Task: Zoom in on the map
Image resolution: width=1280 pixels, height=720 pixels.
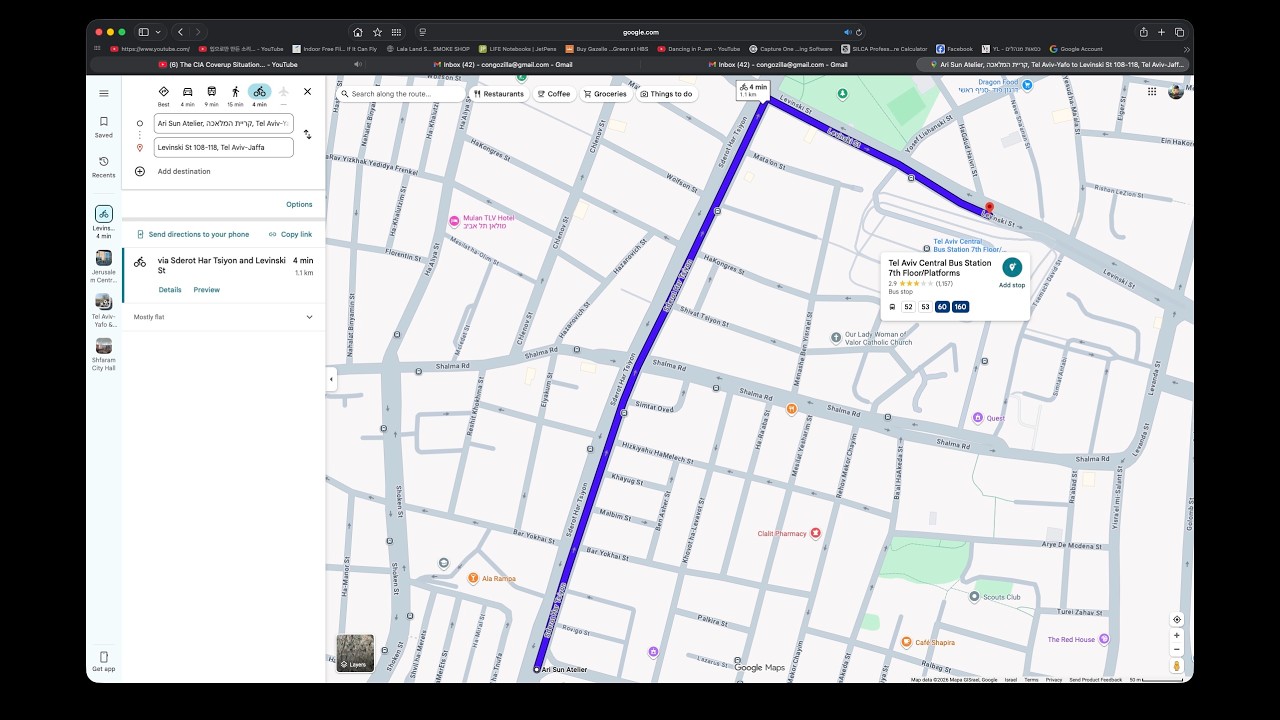Action: click(x=1177, y=635)
